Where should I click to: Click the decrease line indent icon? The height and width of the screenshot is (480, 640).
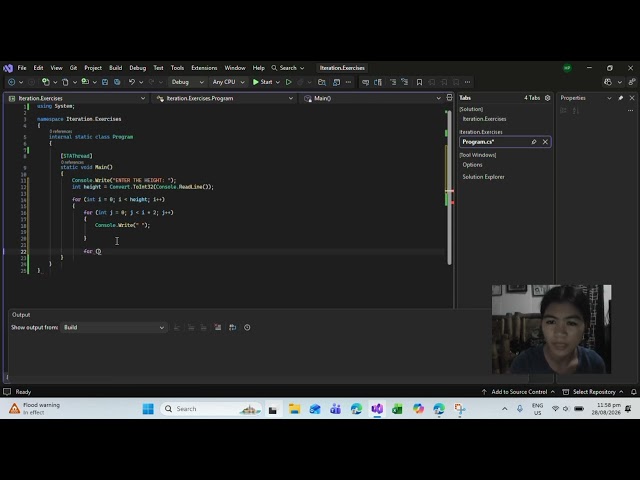tap(393, 82)
